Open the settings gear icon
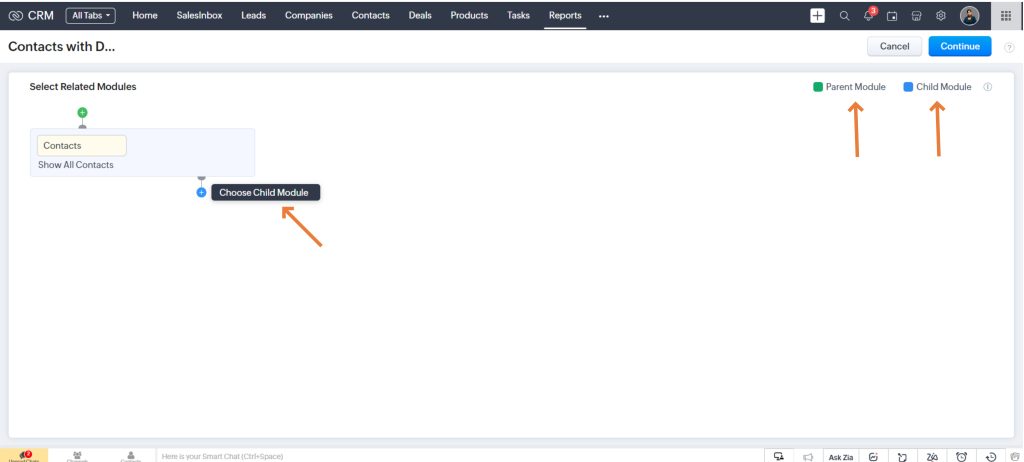This screenshot has width=1024, height=462. pos(940,16)
